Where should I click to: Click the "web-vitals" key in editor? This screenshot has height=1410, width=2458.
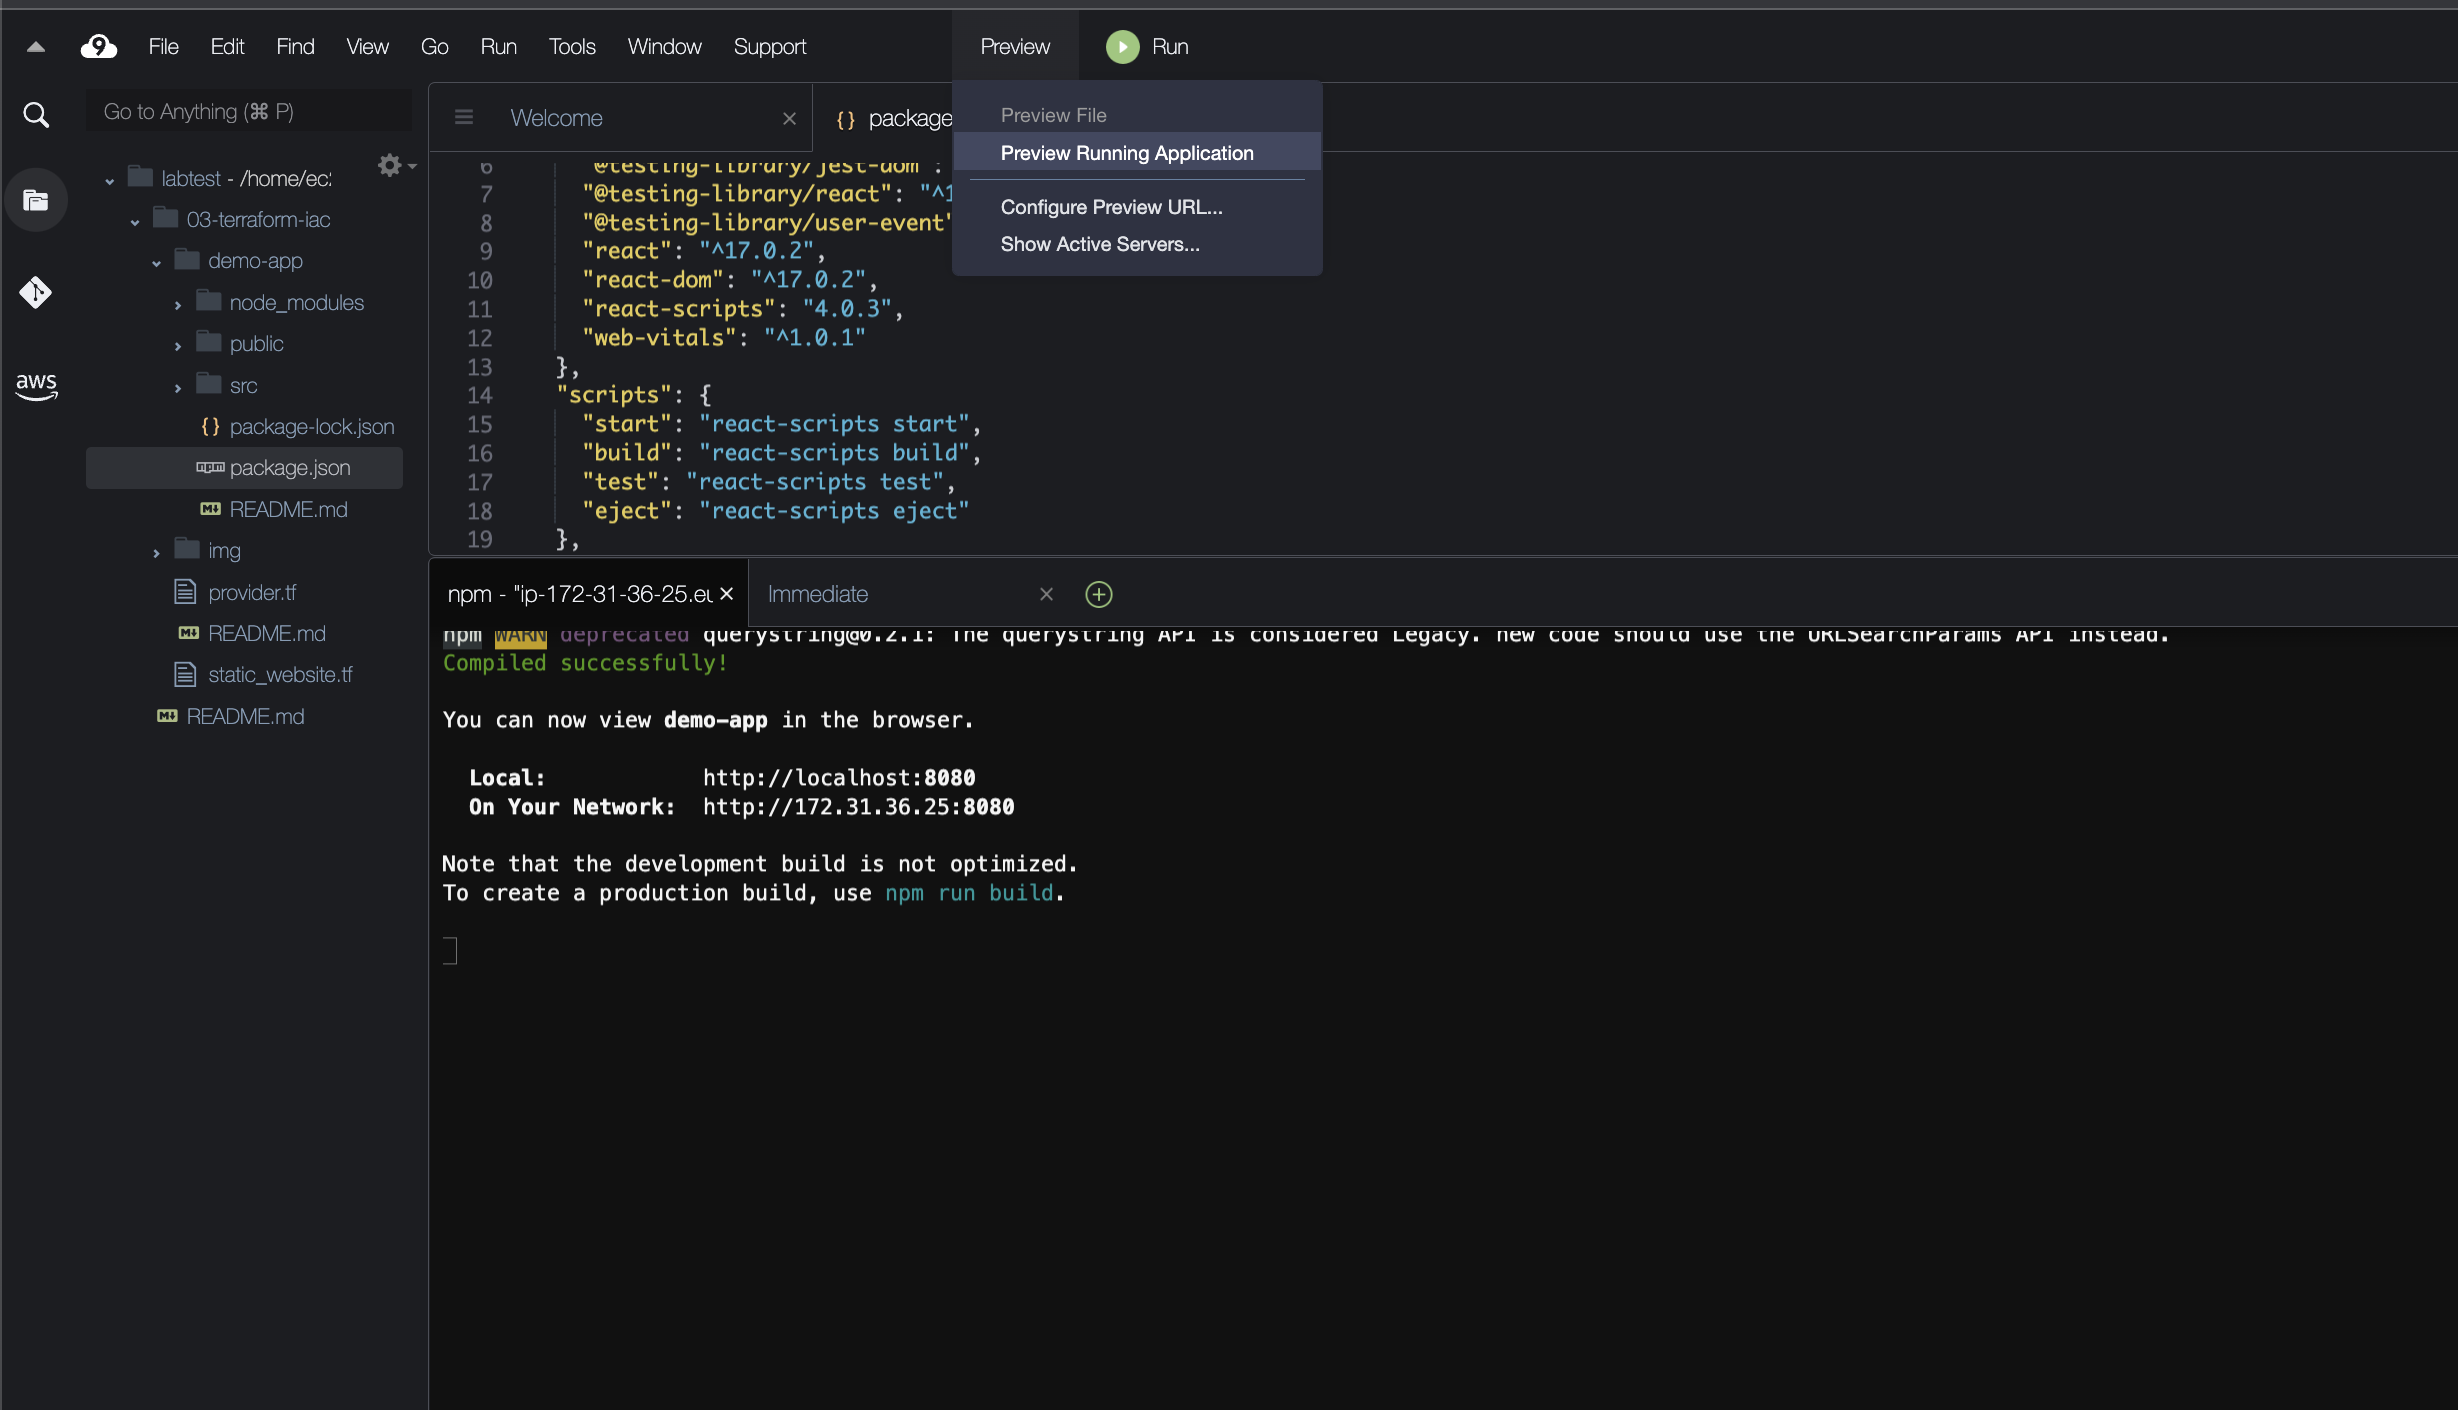[x=660, y=338]
